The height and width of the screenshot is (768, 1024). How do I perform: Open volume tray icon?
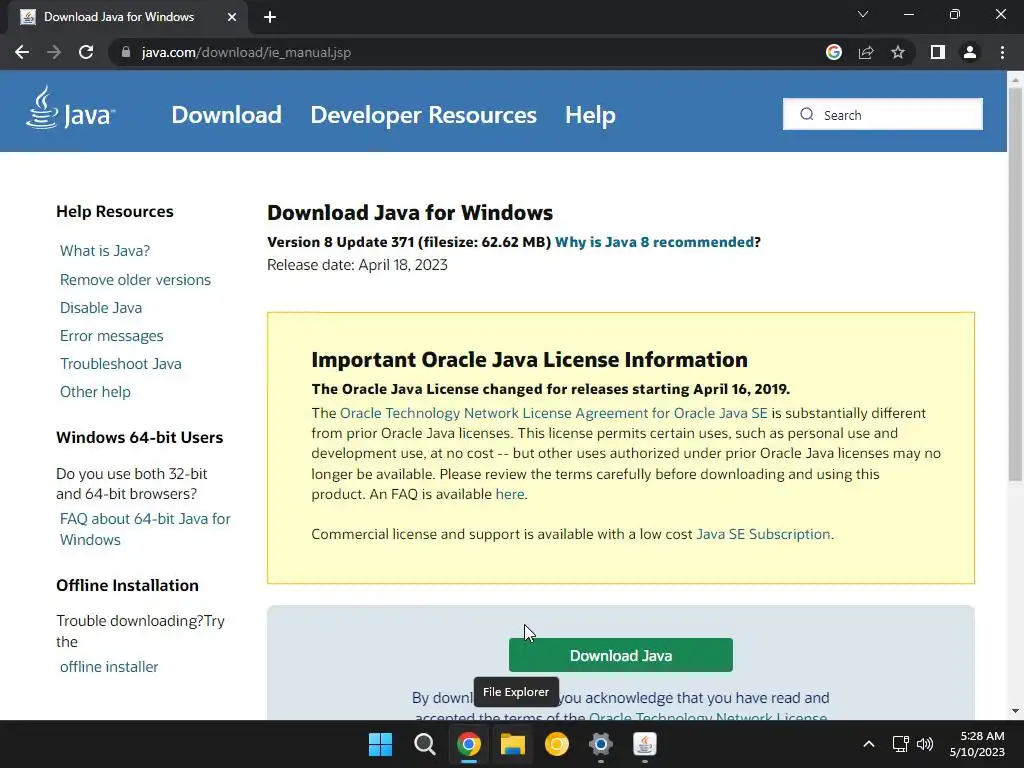925,744
